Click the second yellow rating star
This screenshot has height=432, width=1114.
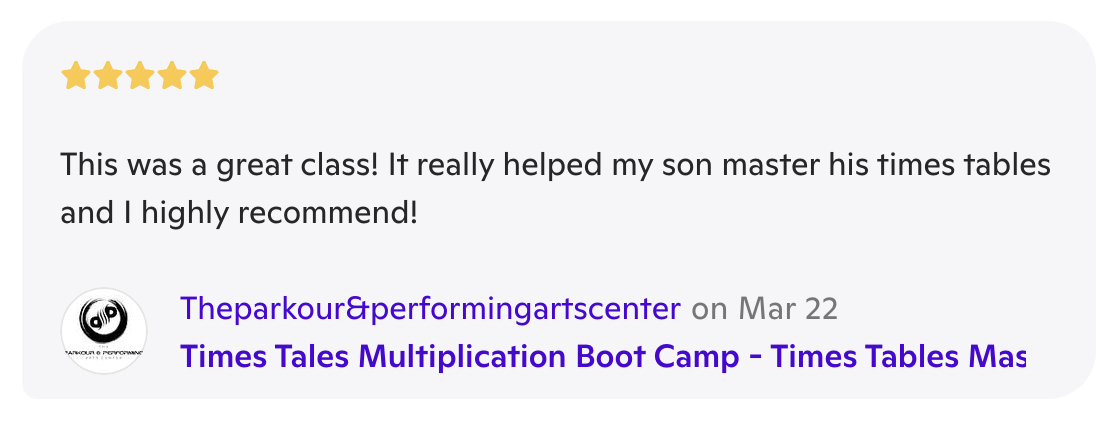[108, 76]
